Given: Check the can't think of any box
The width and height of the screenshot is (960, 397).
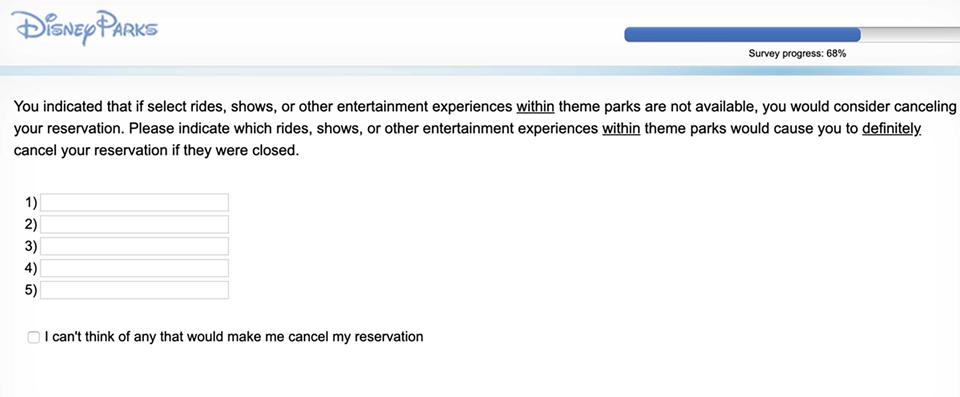Looking at the screenshot, I should pyautogui.click(x=34, y=338).
